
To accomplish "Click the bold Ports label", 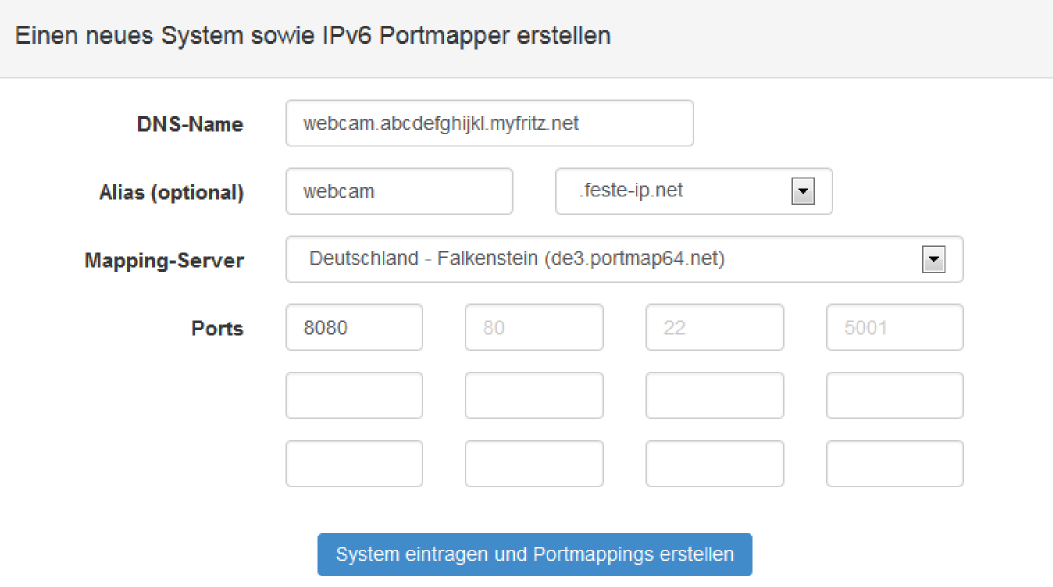I will (x=217, y=327).
